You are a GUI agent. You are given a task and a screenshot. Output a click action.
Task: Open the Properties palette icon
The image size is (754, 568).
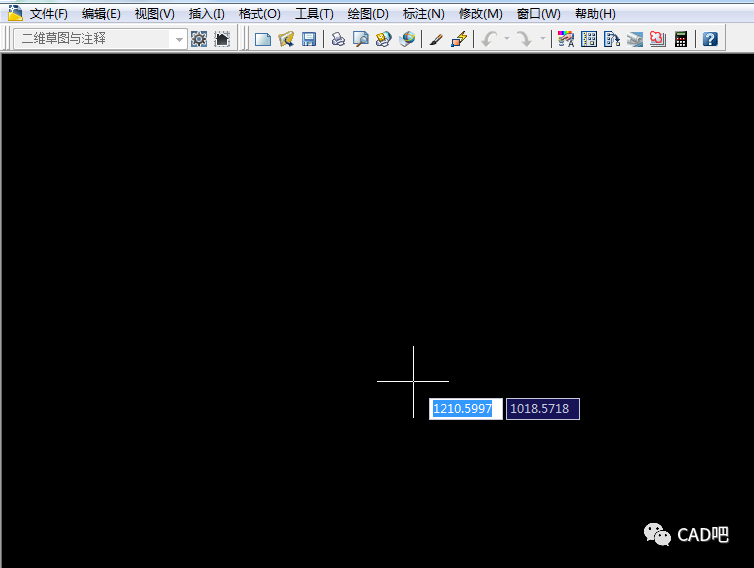(x=566, y=39)
